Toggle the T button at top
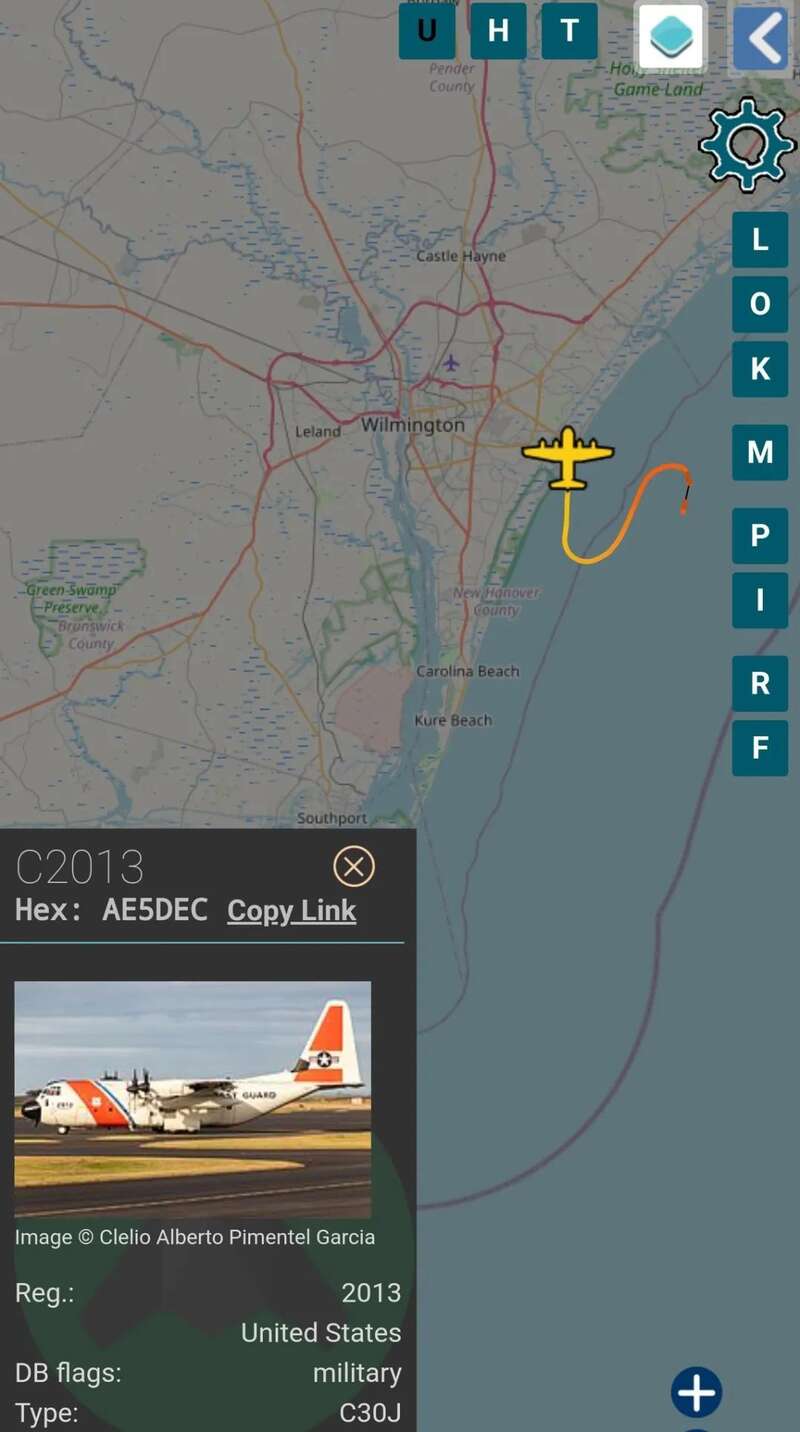 tap(570, 31)
